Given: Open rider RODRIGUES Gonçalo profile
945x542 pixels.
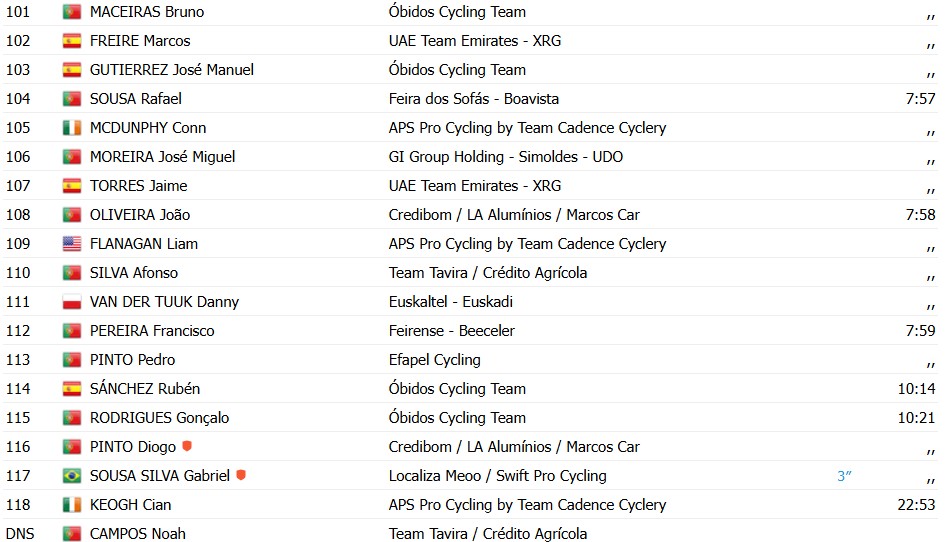Looking at the screenshot, I should tap(160, 418).
